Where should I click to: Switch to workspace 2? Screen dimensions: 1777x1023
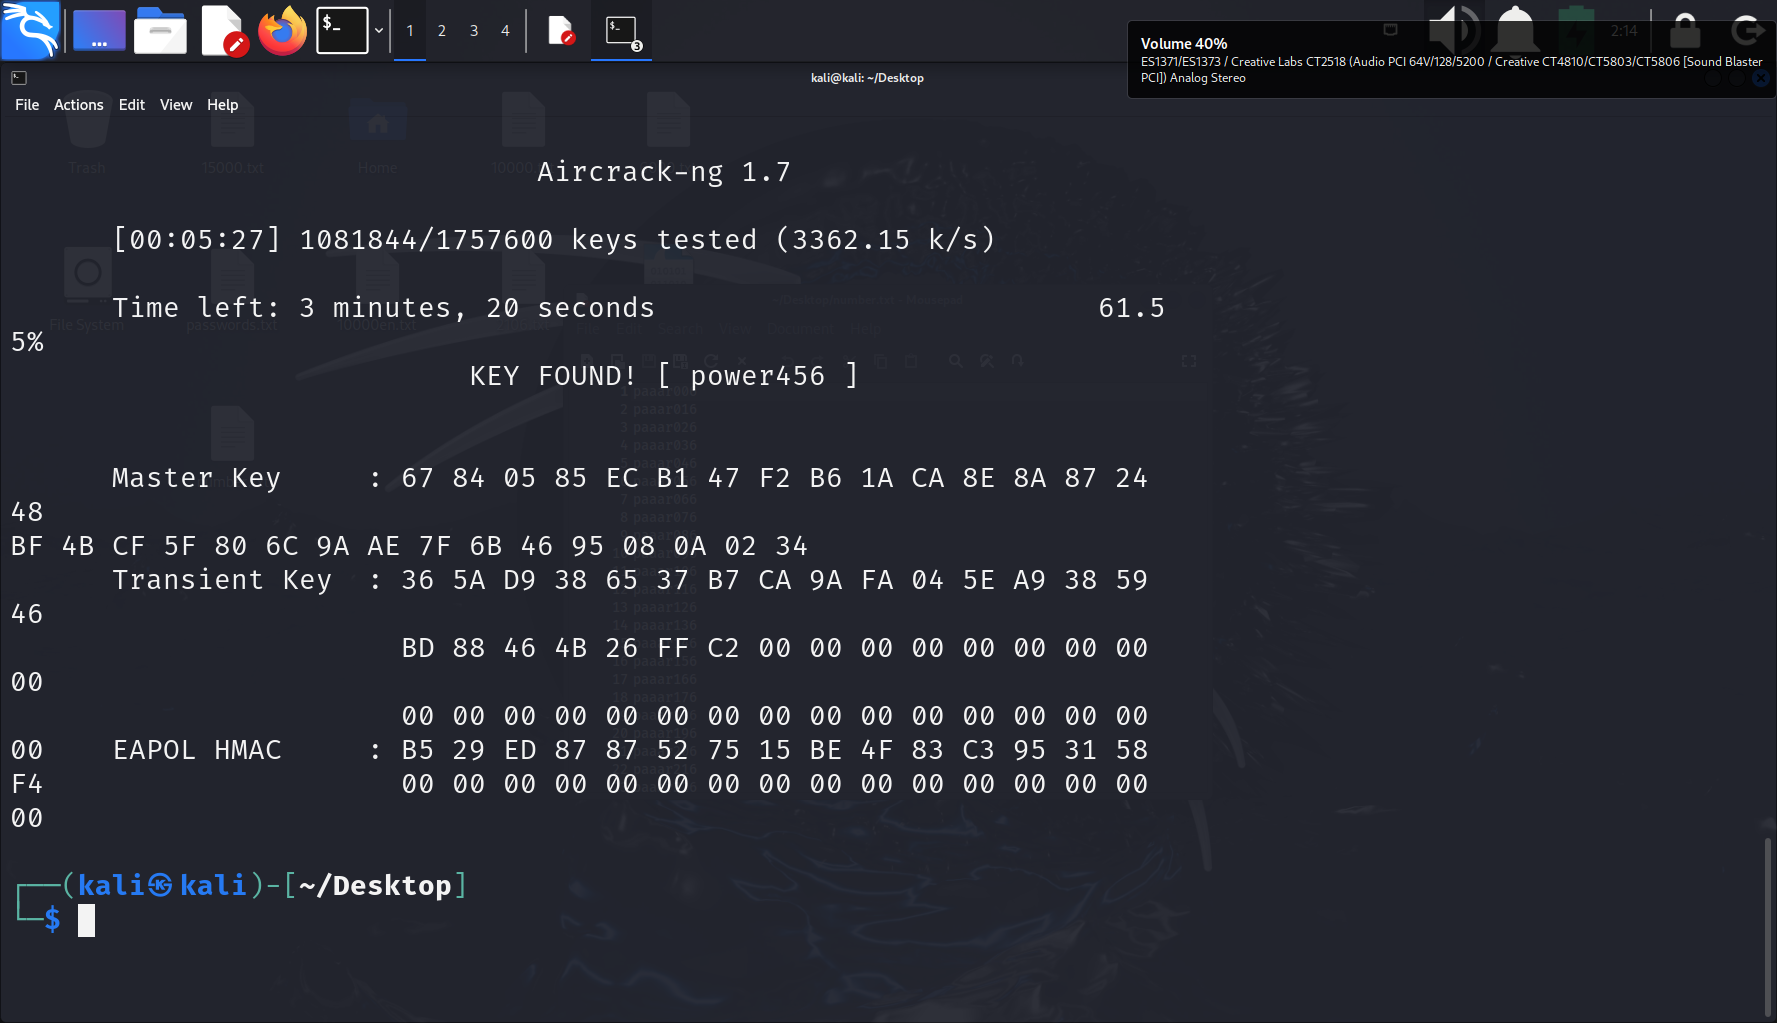pyautogui.click(x=442, y=31)
